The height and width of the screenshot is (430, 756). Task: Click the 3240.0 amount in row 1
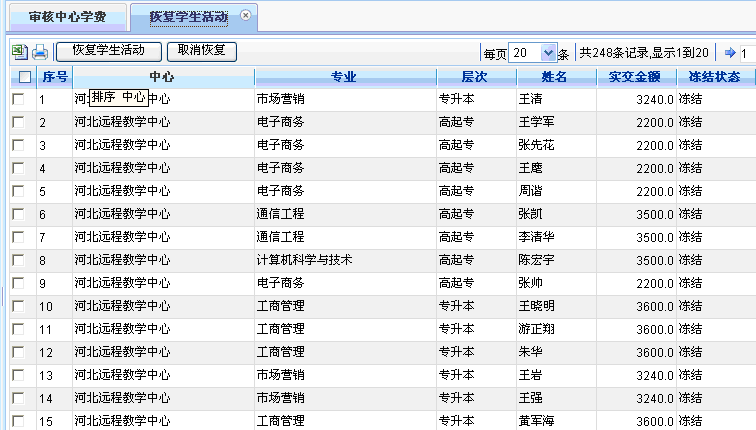tap(655, 100)
